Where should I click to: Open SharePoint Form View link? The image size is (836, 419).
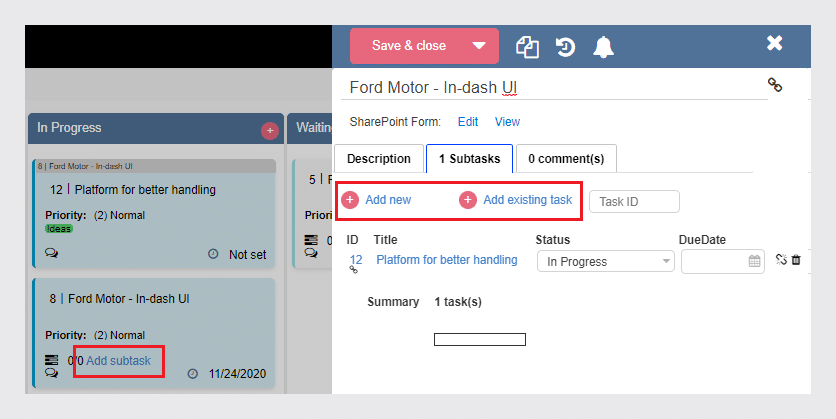click(507, 122)
